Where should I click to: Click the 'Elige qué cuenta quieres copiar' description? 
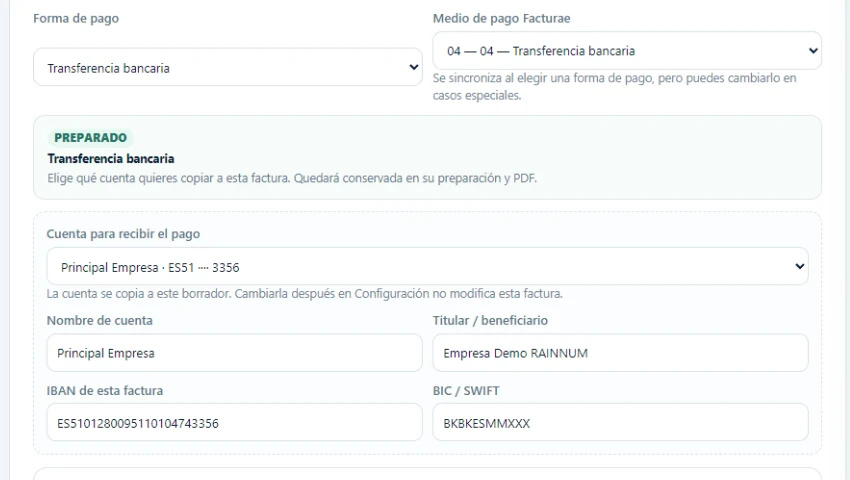pyautogui.click(x=292, y=178)
